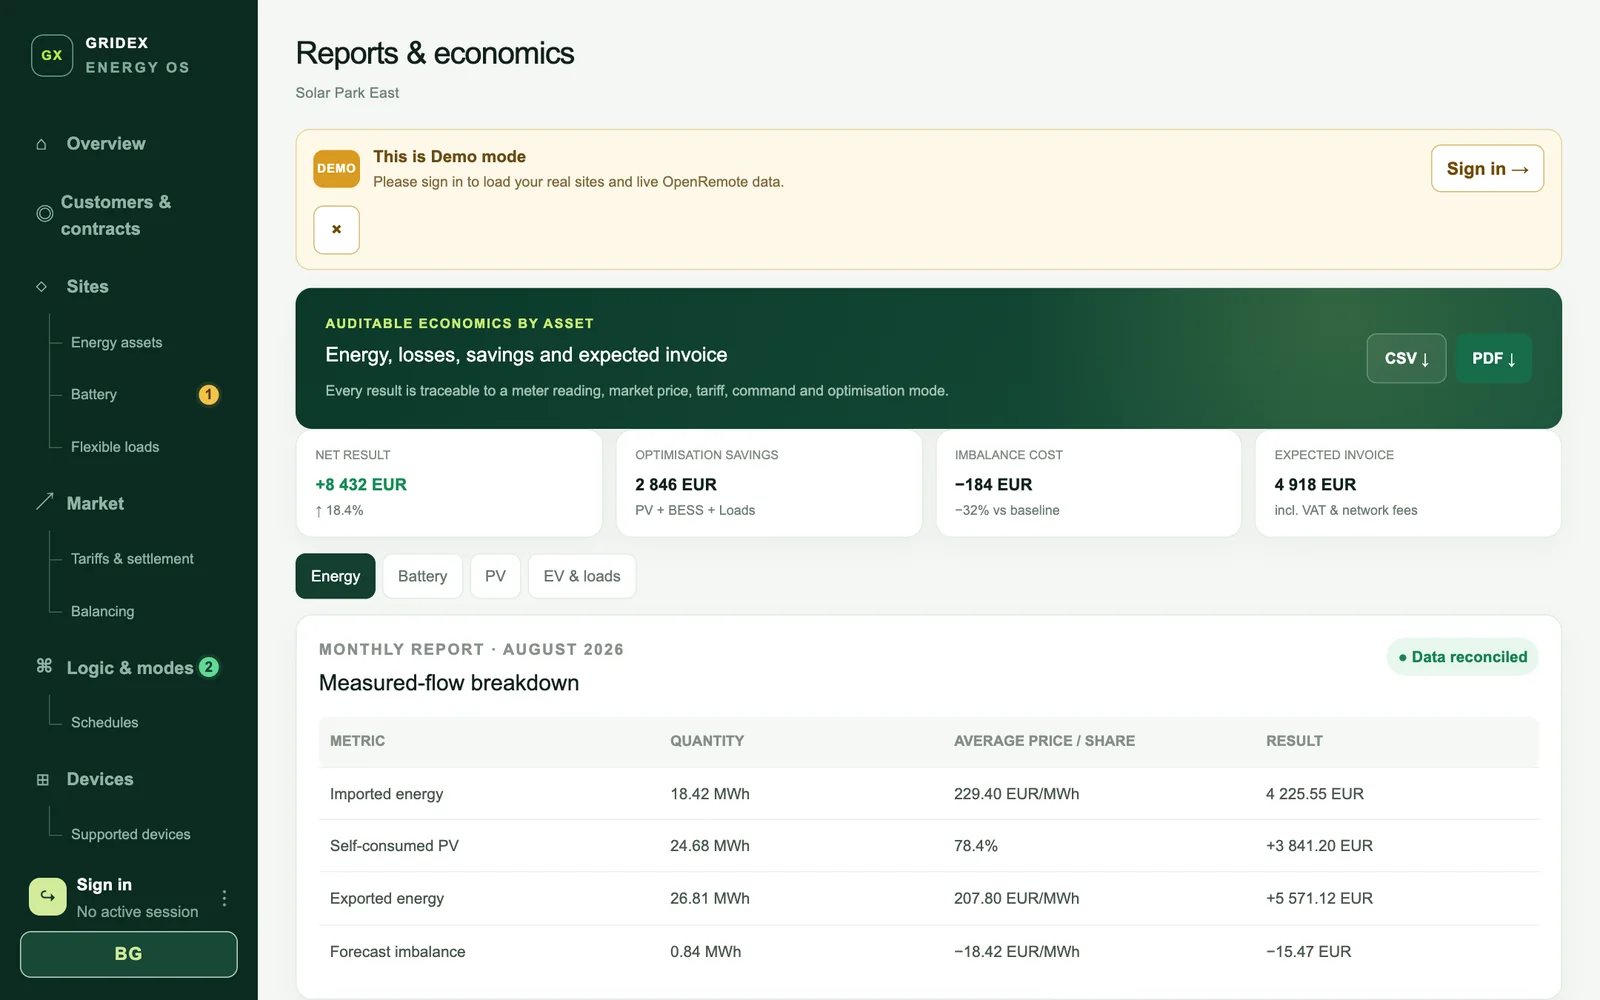Download the PDF report
The height and width of the screenshot is (1000, 1600).
tap(1493, 358)
